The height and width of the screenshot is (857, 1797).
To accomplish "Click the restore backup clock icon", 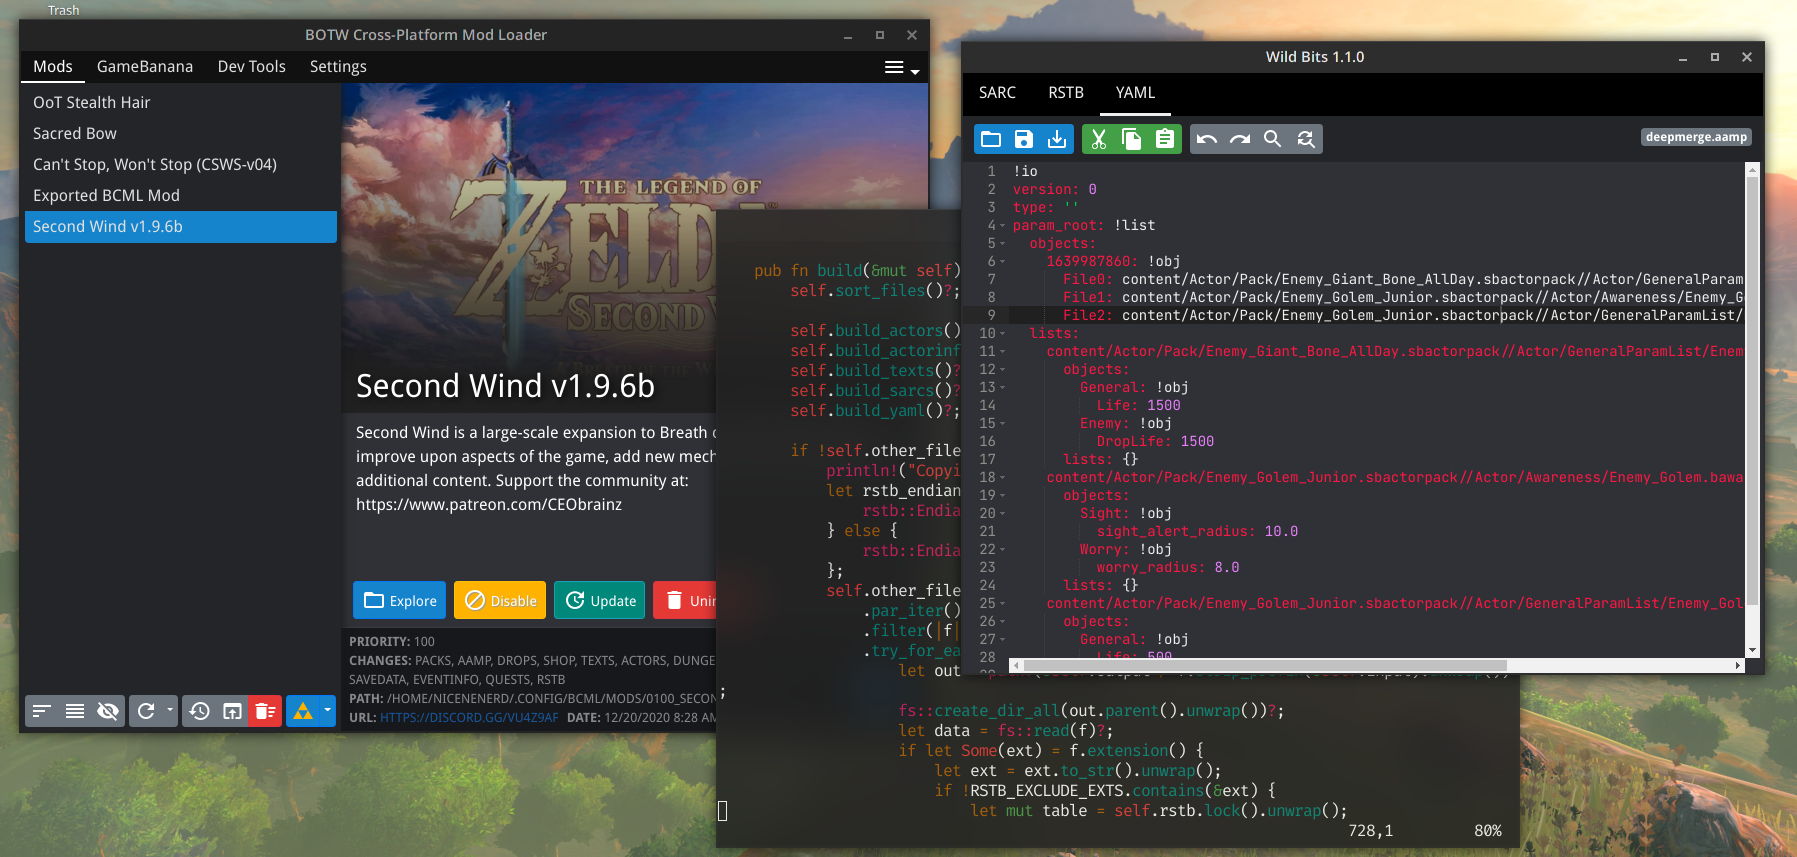I will point(199,711).
